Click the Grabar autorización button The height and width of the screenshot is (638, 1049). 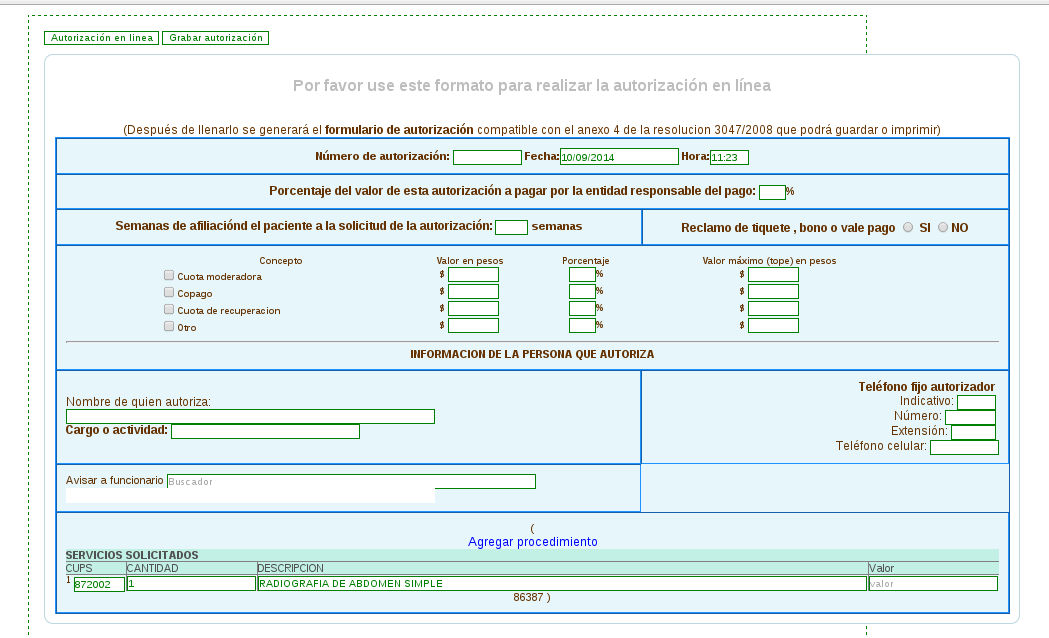[x=215, y=38]
